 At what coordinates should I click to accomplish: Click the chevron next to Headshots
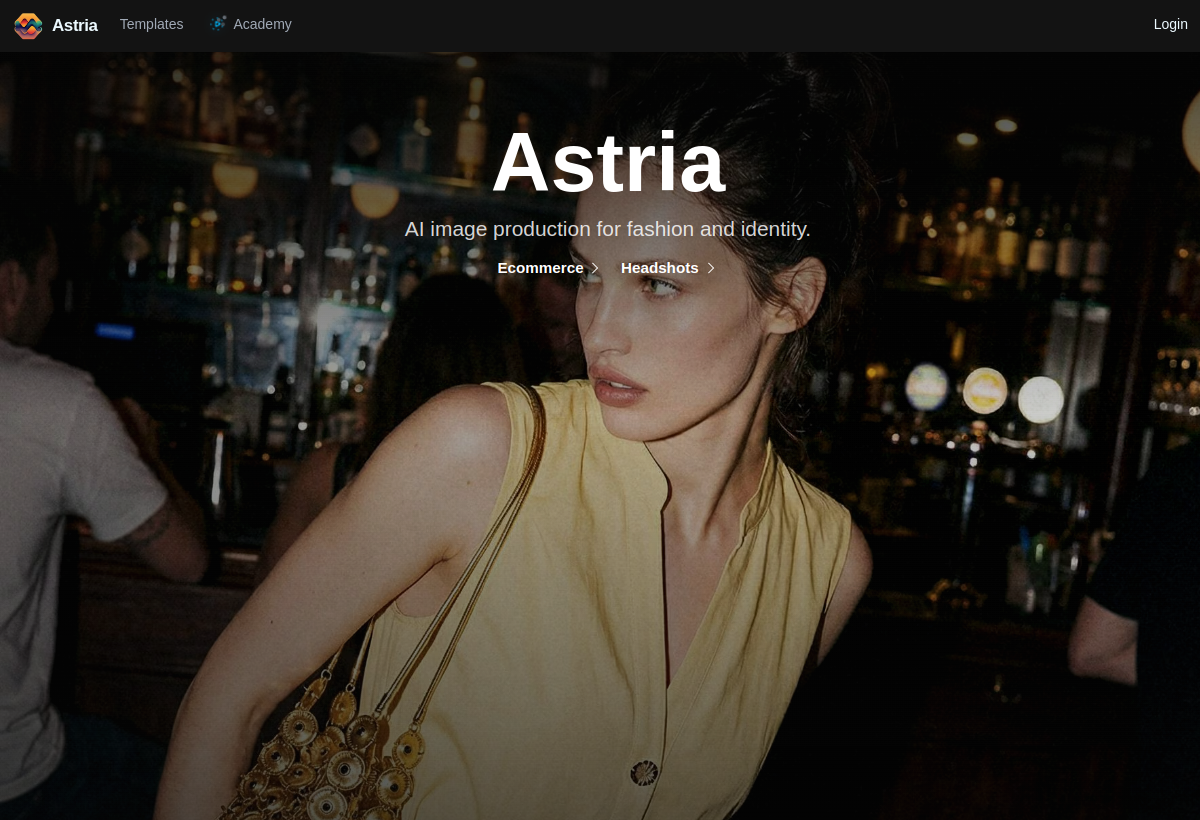tap(711, 268)
